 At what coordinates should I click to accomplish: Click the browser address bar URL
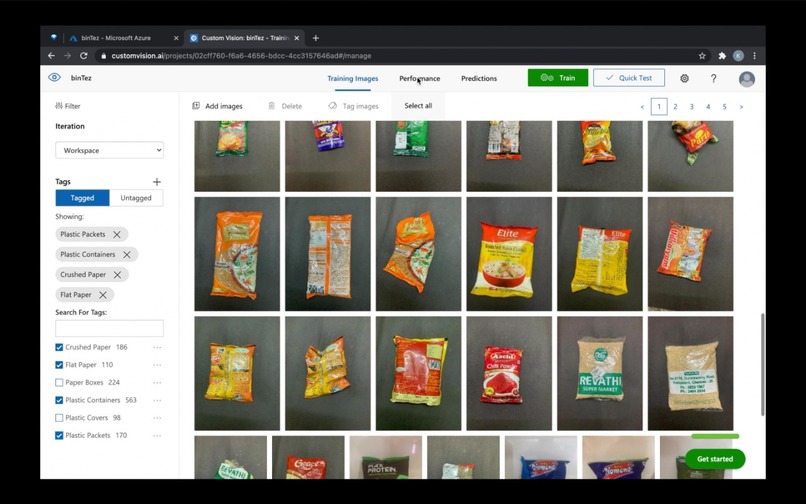[x=241, y=56]
